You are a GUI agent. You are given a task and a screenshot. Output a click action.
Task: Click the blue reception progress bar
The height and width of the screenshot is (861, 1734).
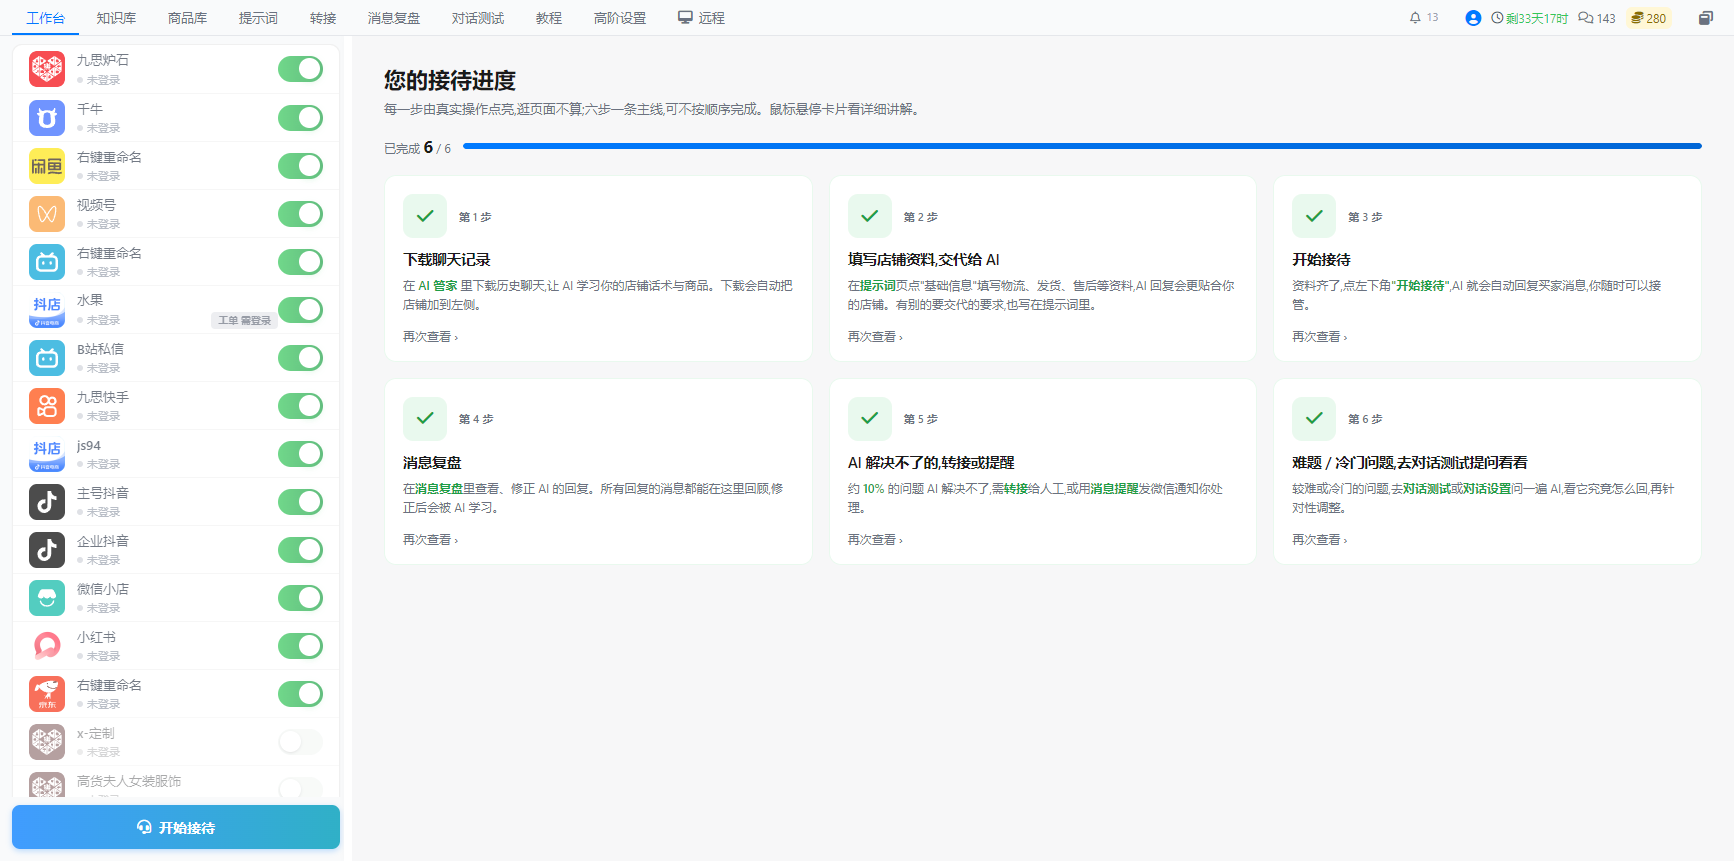(x=1082, y=146)
